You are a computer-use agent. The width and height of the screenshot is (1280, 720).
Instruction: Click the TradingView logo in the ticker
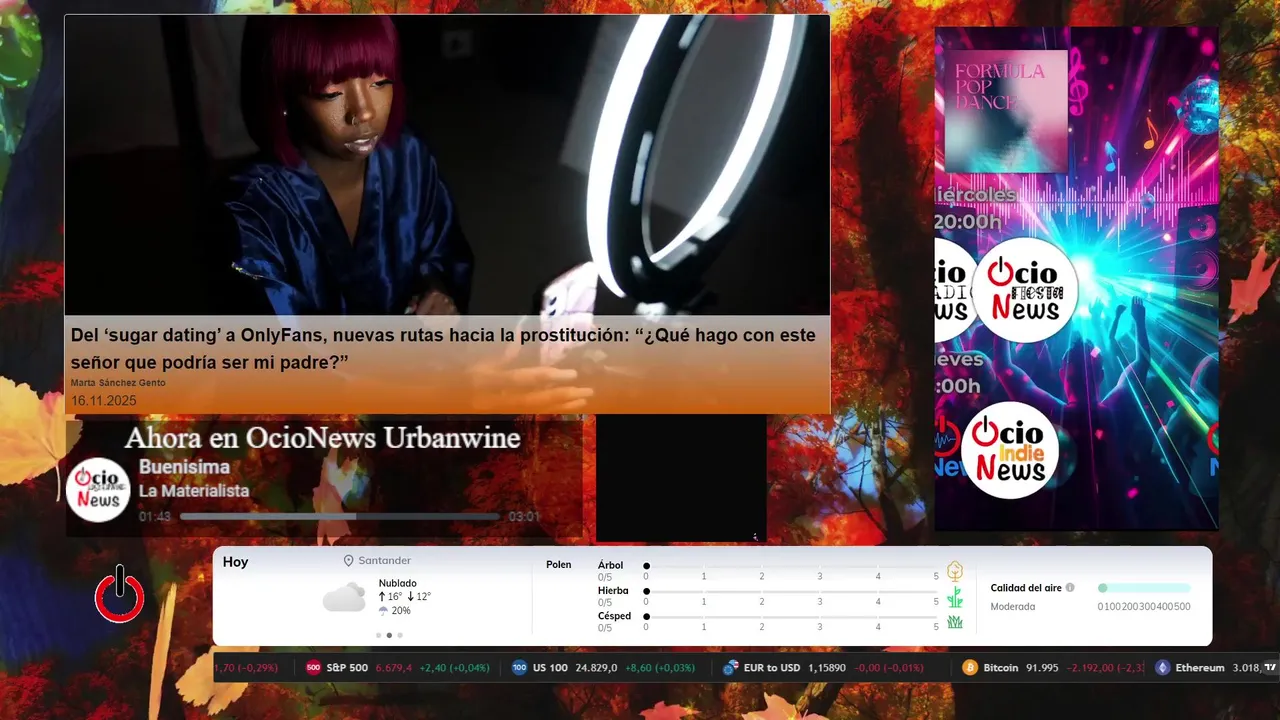tap(1270, 667)
